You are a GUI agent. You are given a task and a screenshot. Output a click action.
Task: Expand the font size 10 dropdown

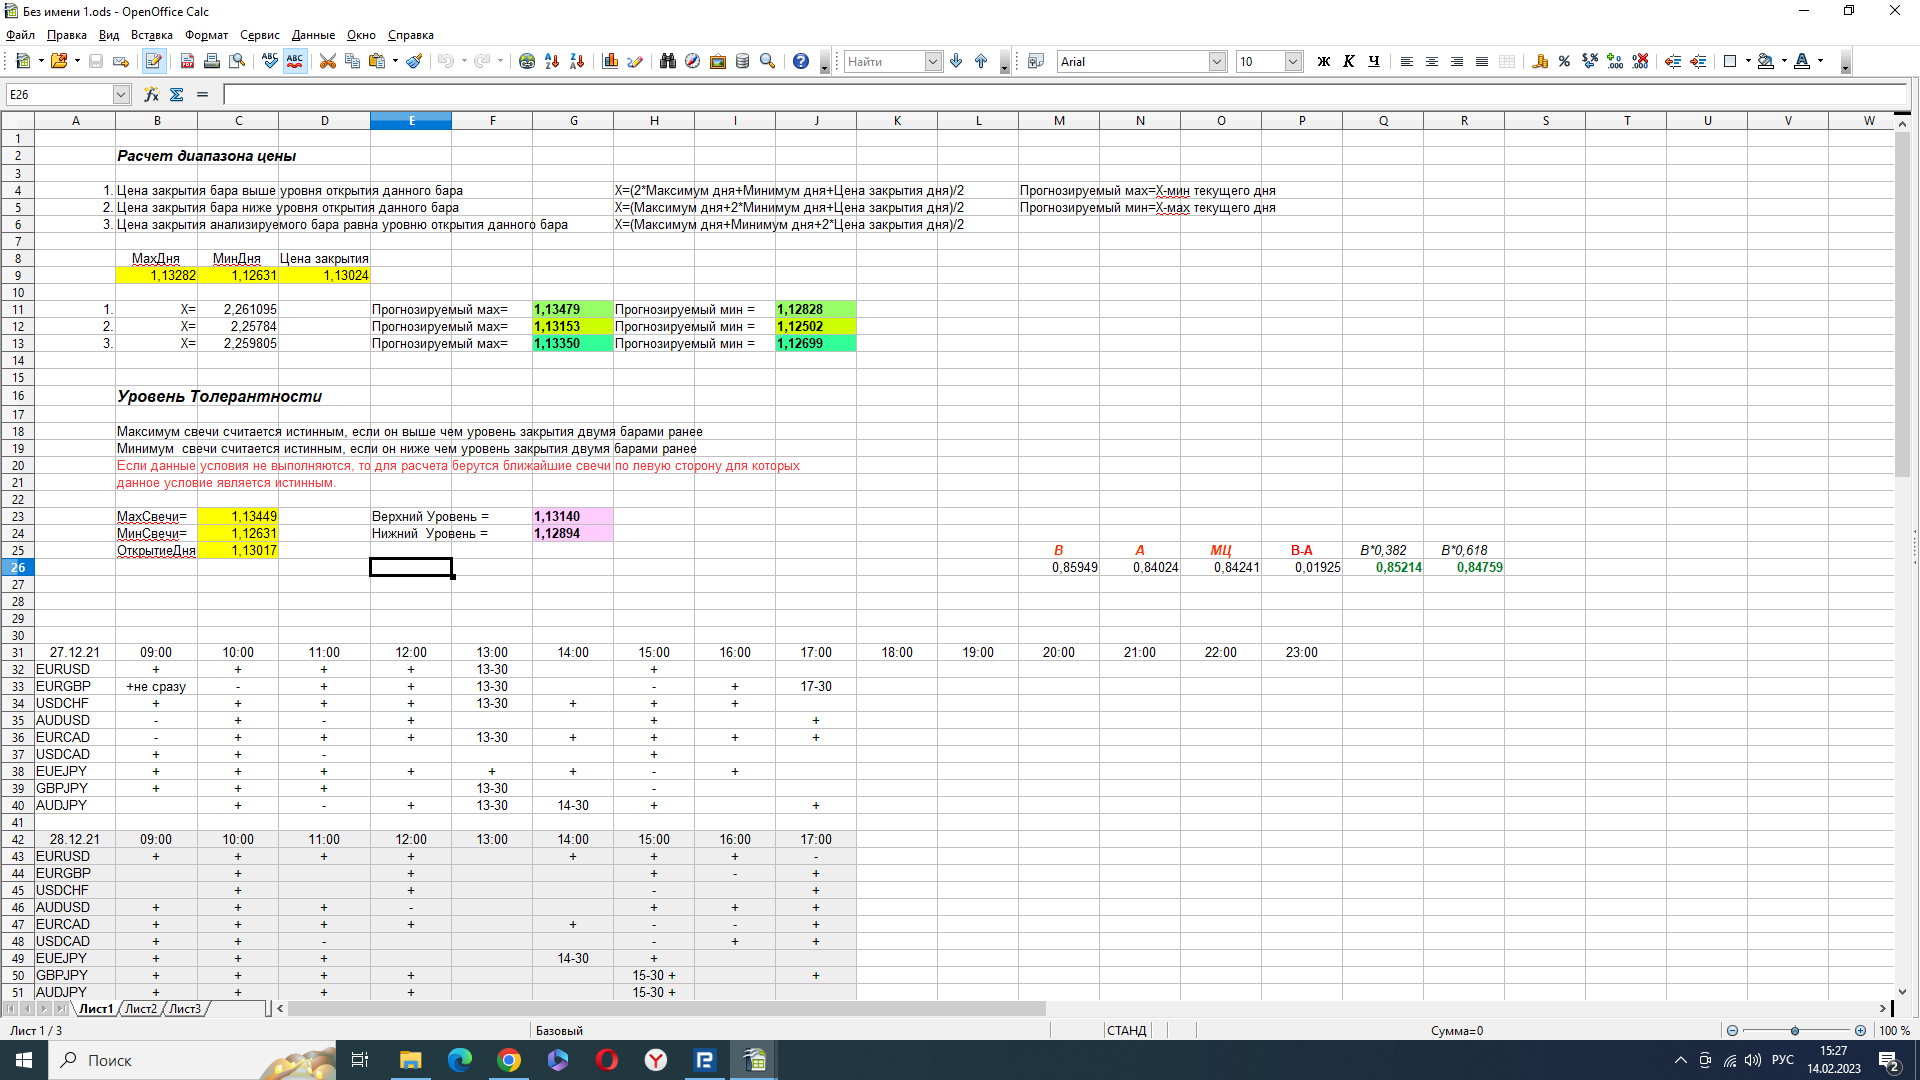click(x=1293, y=62)
